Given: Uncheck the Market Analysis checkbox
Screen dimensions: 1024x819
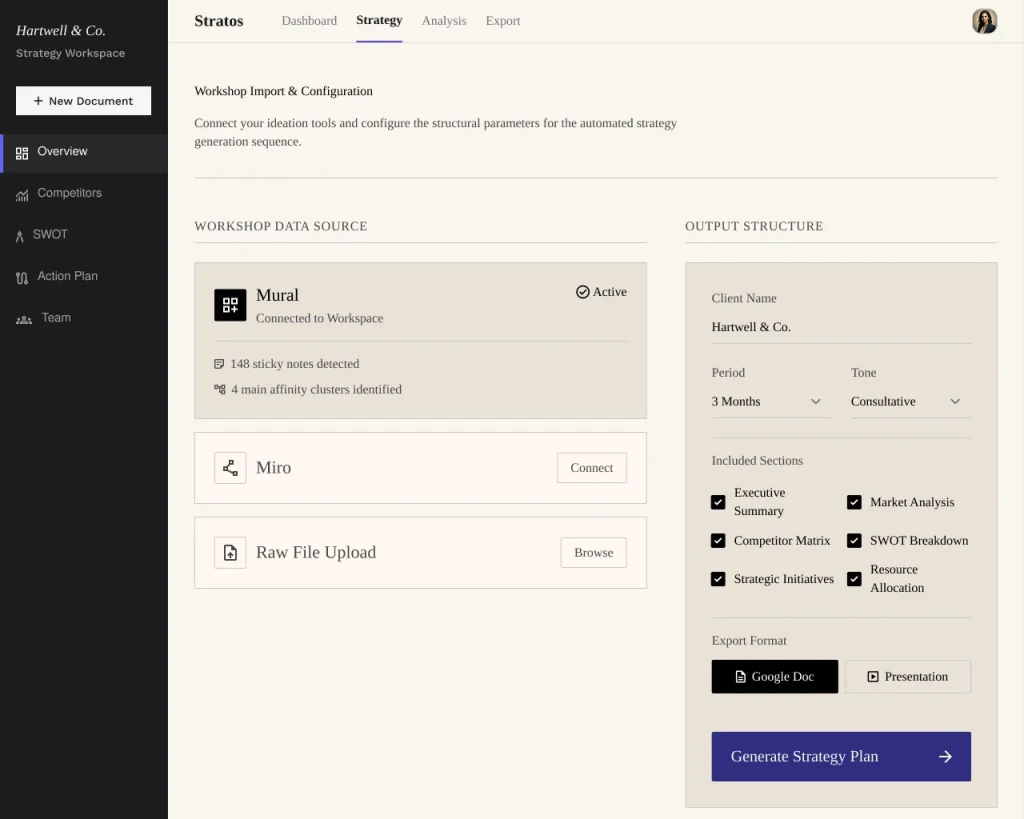Looking at the screenshot, I should 854,502.
